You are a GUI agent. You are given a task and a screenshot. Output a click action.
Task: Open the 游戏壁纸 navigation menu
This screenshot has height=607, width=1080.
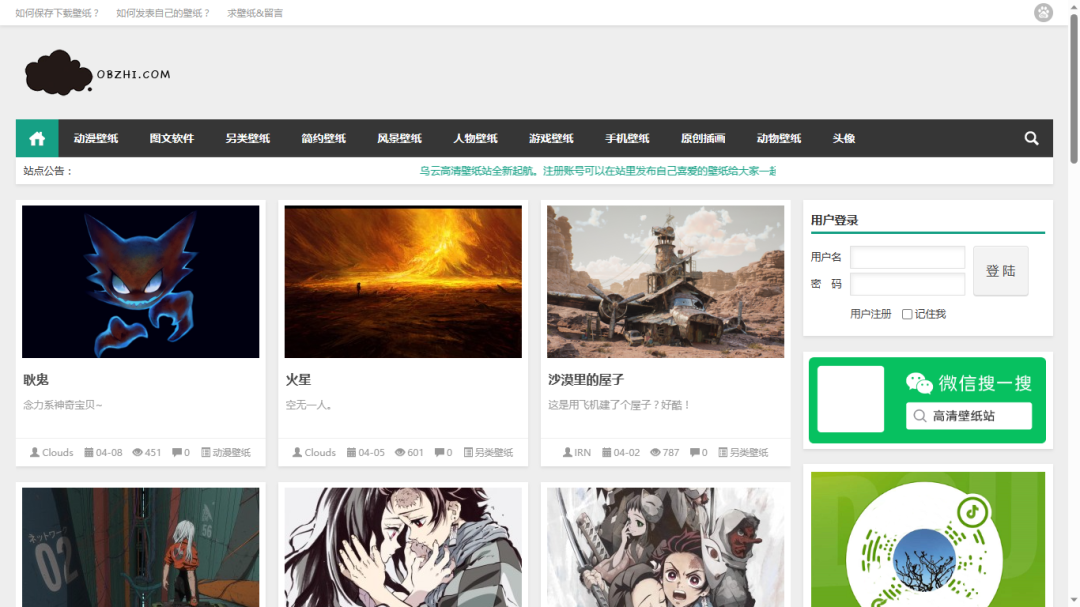[x=550, y=138]
